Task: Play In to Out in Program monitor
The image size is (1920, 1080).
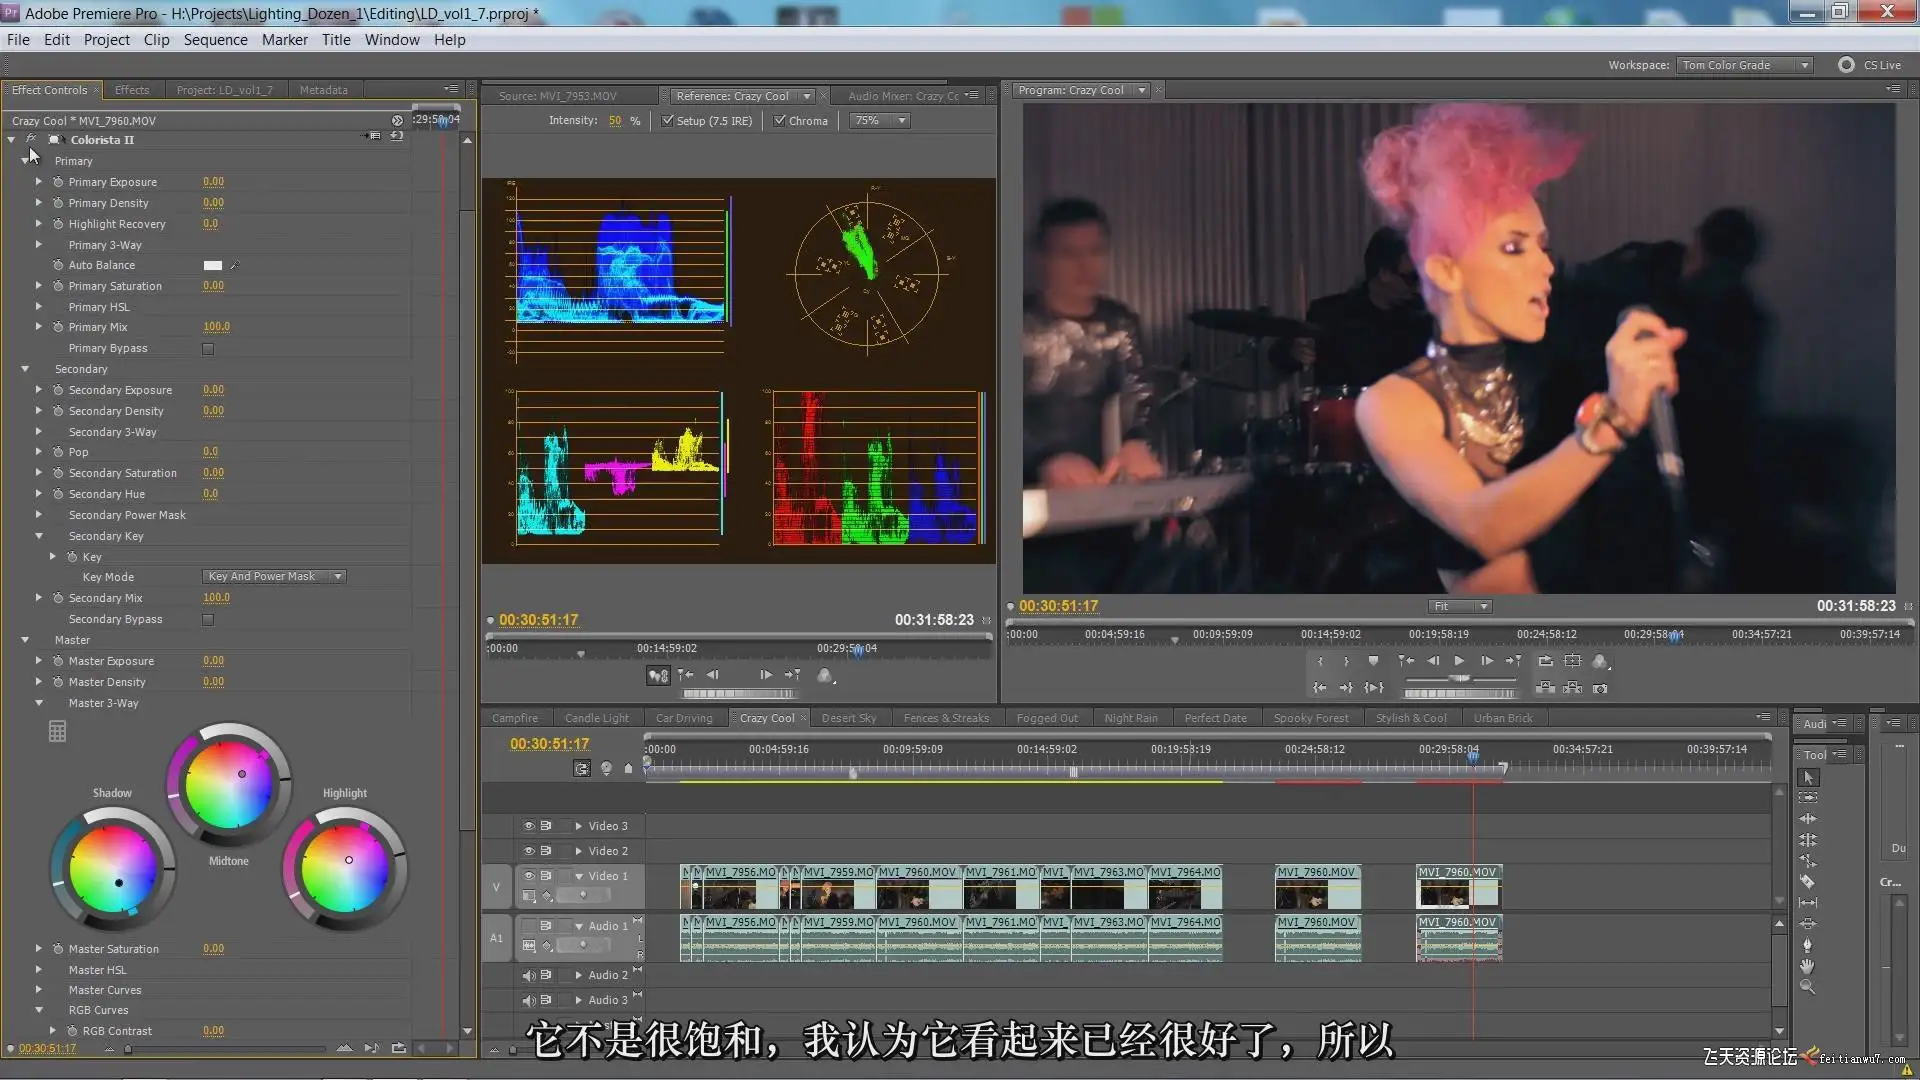Action: pyautogui.click(x=1374, y=688)
